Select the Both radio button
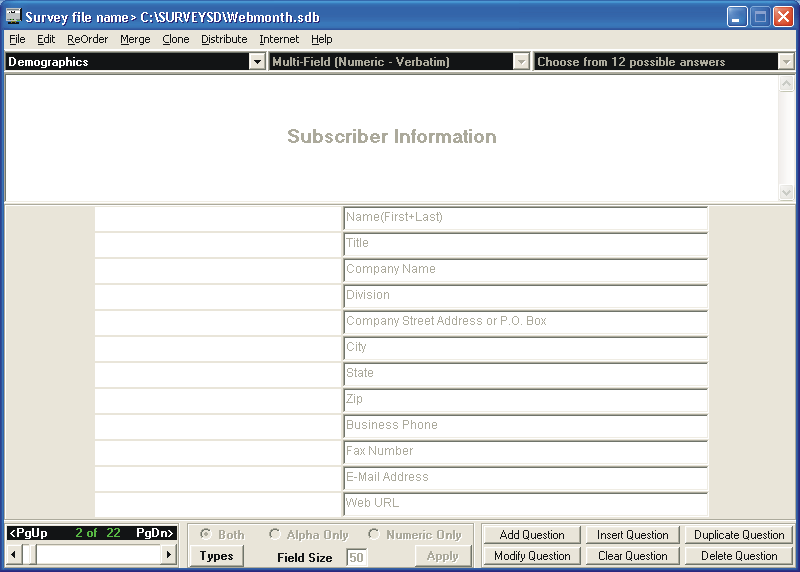Image resolution: width=800 pixels, height=572 pixels. click(206, 534)
